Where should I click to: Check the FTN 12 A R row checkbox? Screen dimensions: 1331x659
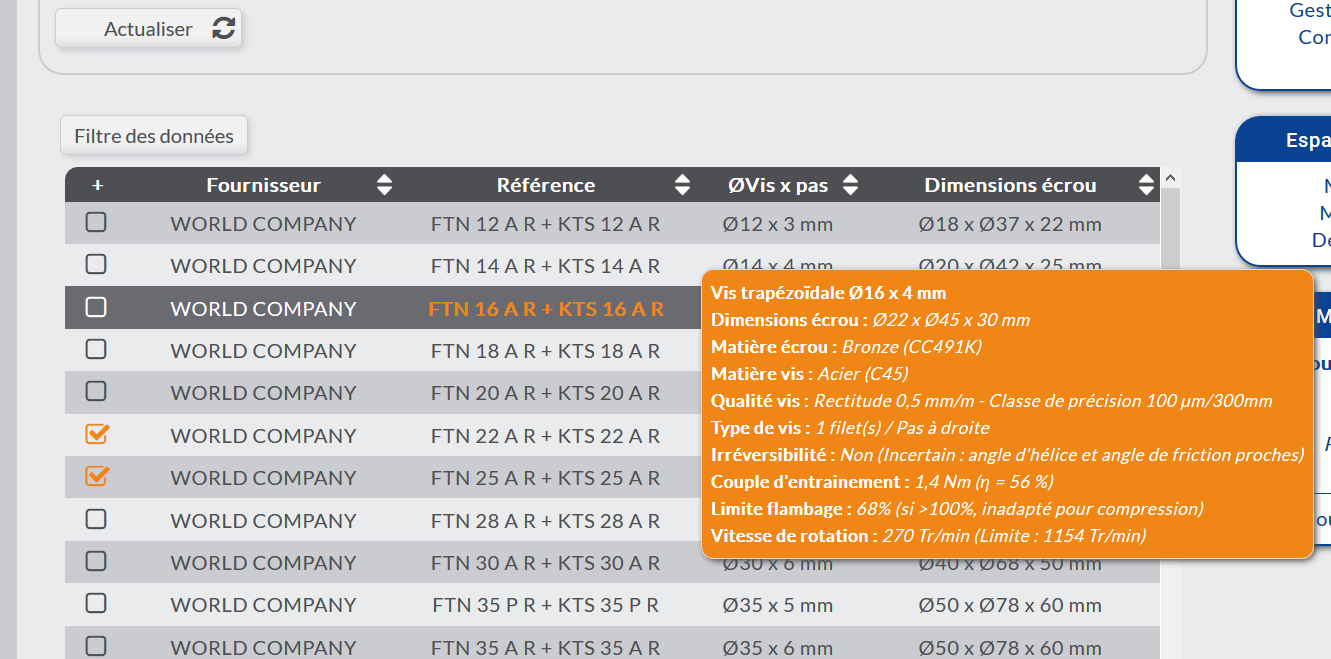click(x=96, y=222)
